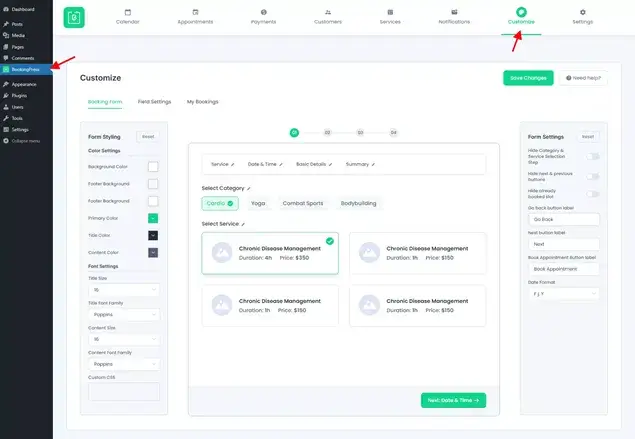The image size is (635, 439).
Task: Pick the Content Color swatch
Action: click(x=153, y=253)
